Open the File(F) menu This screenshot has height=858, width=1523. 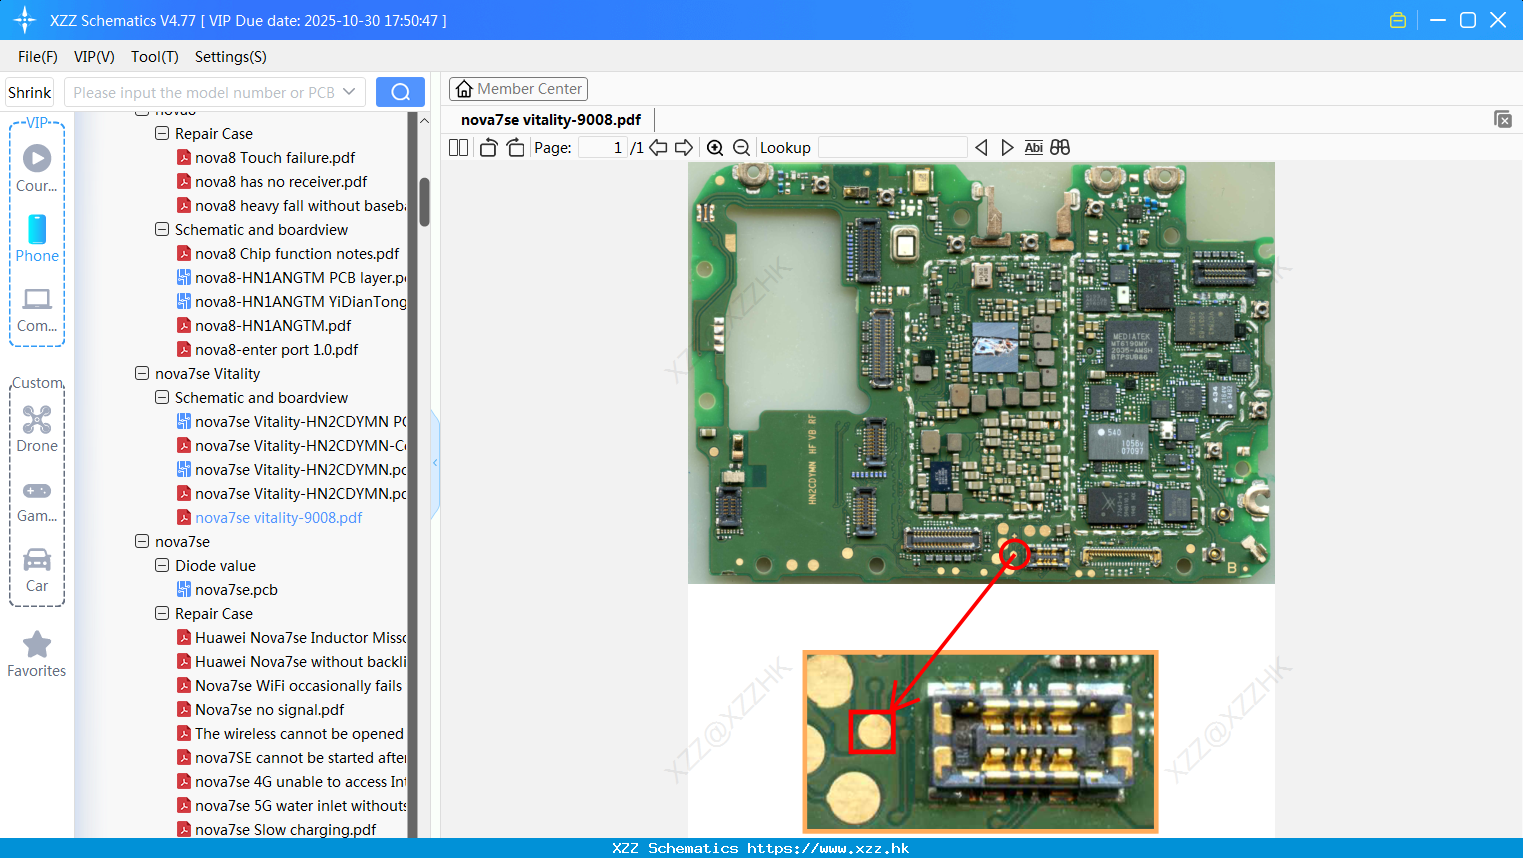coord(38,57)
